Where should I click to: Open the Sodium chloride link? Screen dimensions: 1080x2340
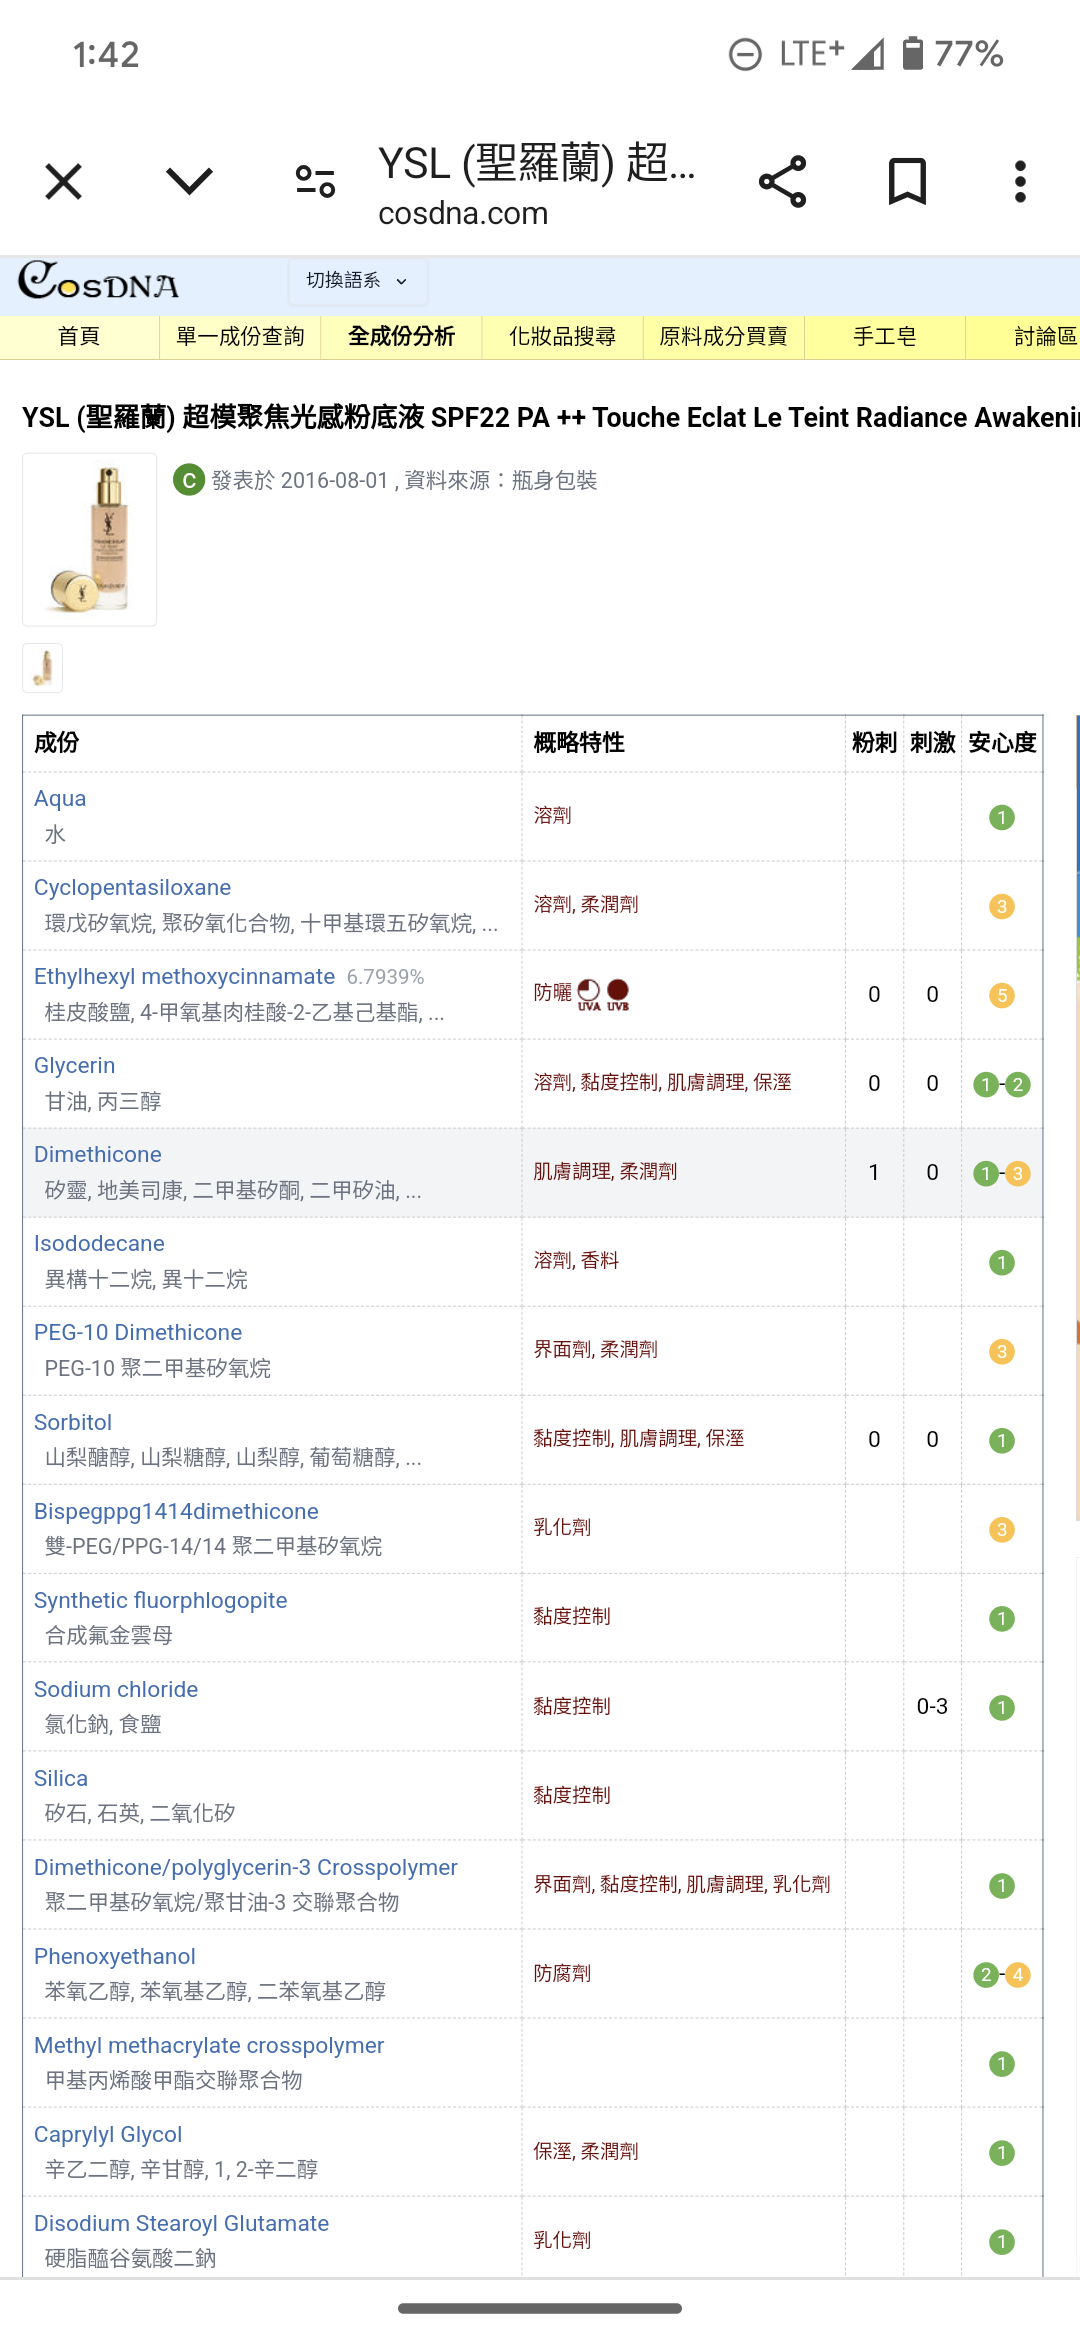coord(116,1690)
